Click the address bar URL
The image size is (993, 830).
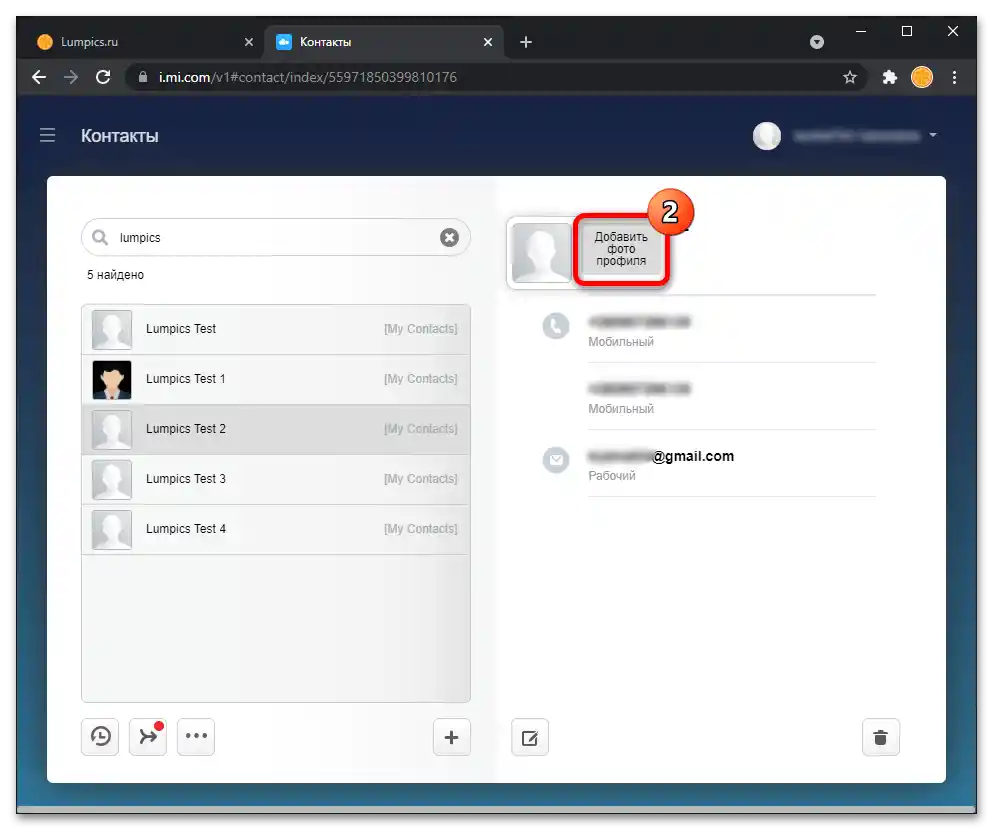[308, 77]
